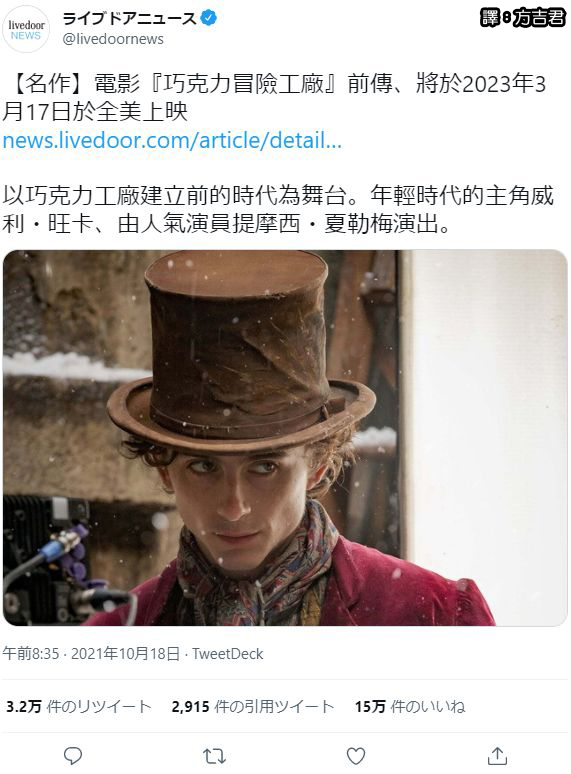Click the reply speech bubble icon
Viewport: 571px width, 774px height.
[x=73, y=756]
